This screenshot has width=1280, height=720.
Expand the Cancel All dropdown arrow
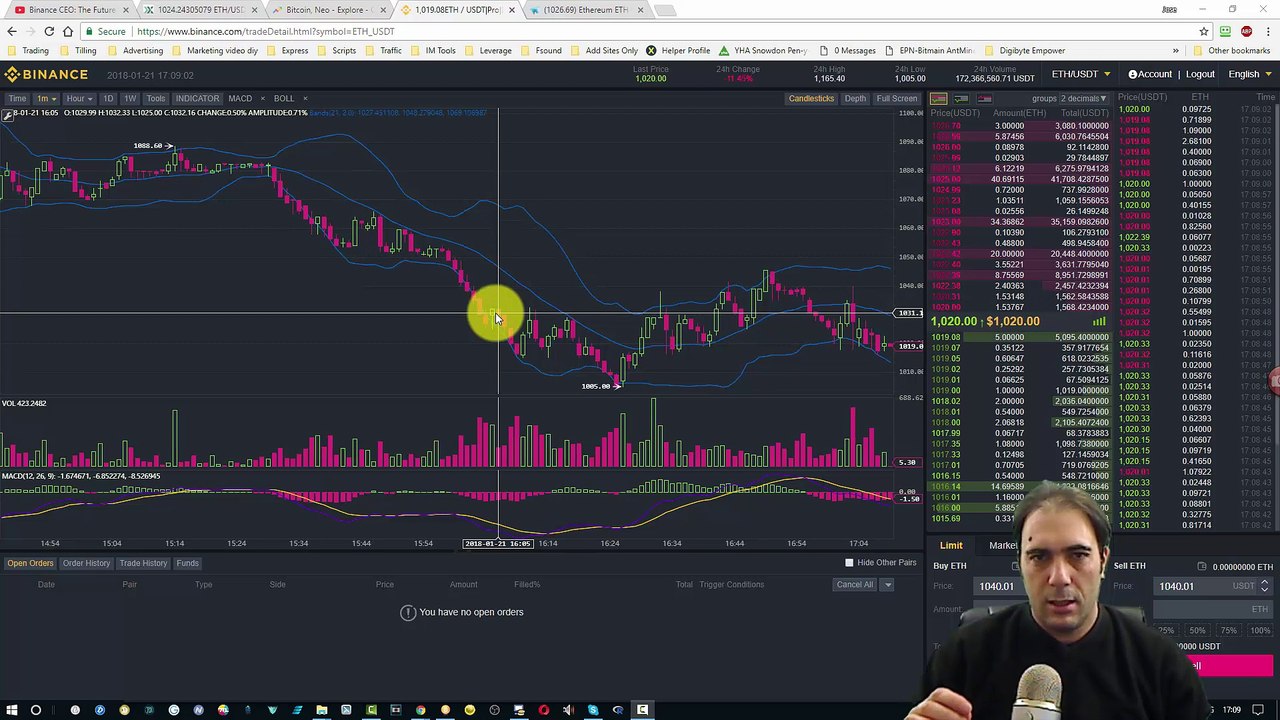click(x=887, y=584)
